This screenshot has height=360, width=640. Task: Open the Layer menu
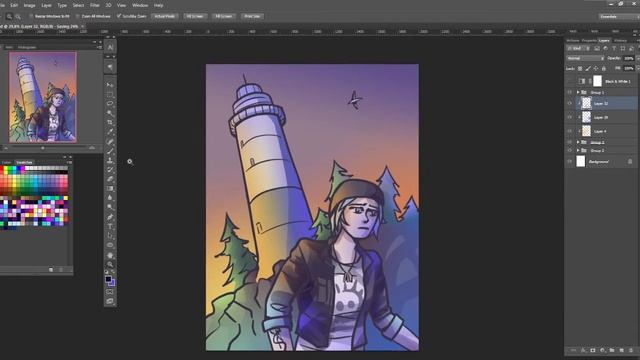pos(46,5)
